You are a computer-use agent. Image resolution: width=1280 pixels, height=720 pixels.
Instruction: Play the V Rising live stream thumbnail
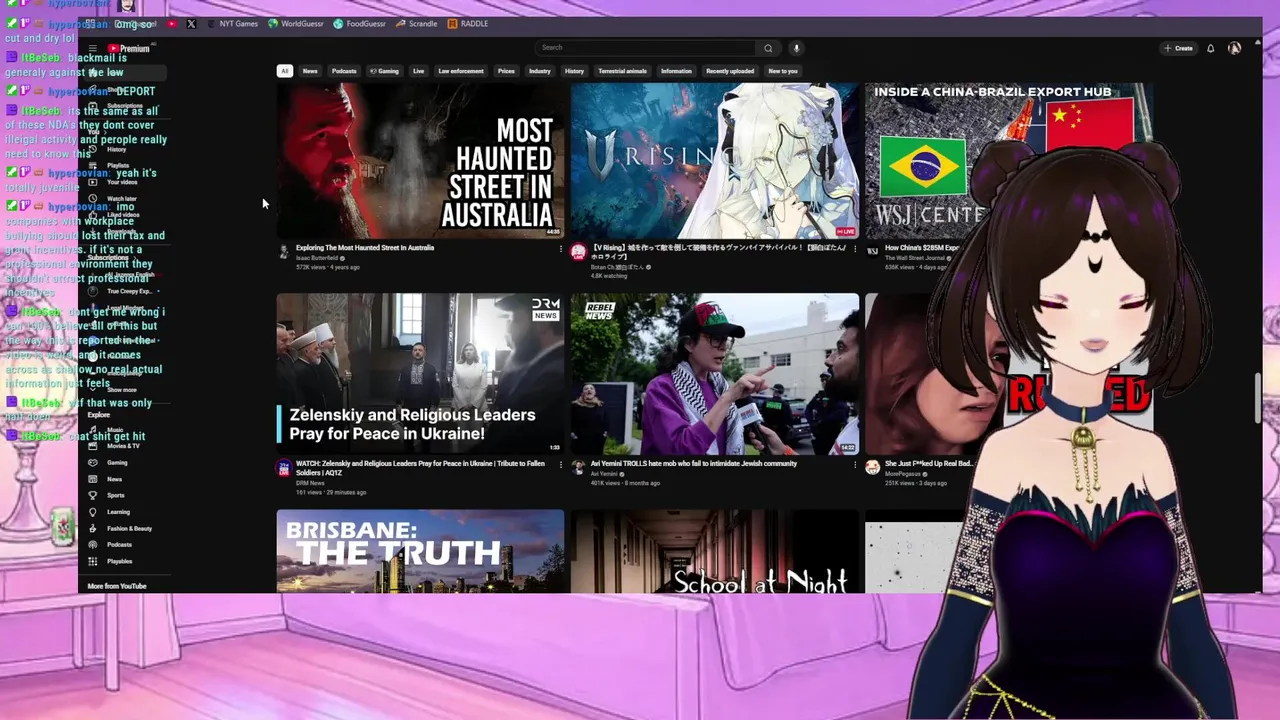[x=714, y=161]
